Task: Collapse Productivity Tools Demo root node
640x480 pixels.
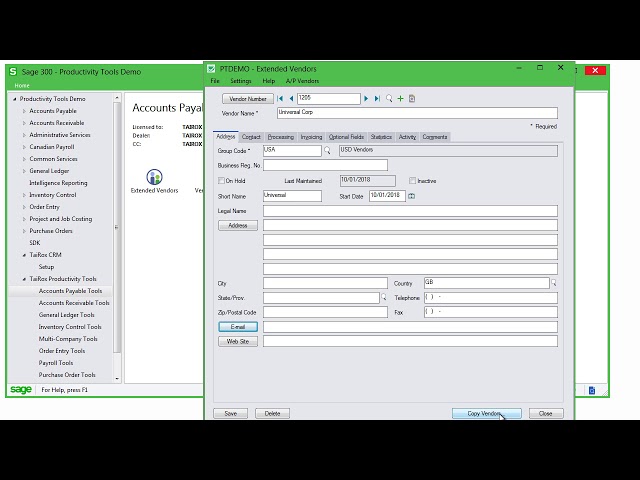Action: [x=15, y=99]
